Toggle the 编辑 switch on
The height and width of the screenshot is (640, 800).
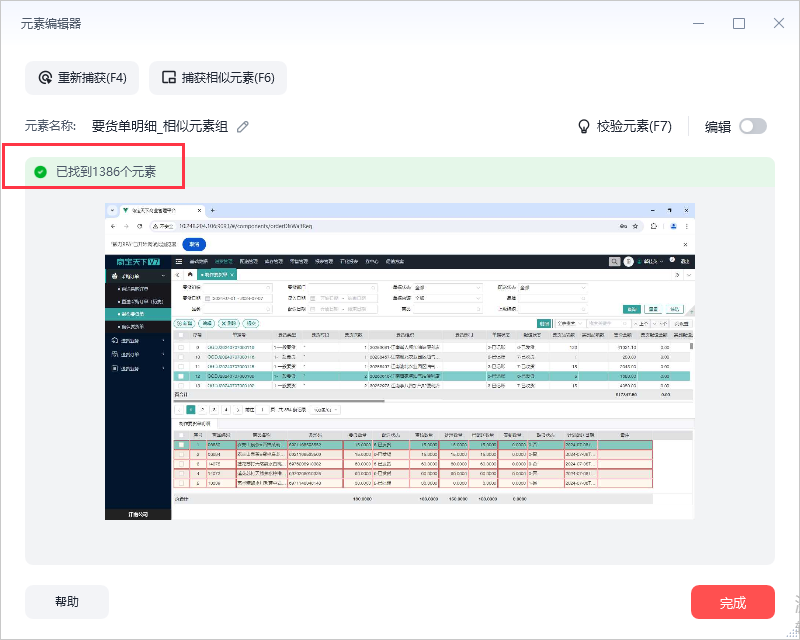click(x=752, y=127)
